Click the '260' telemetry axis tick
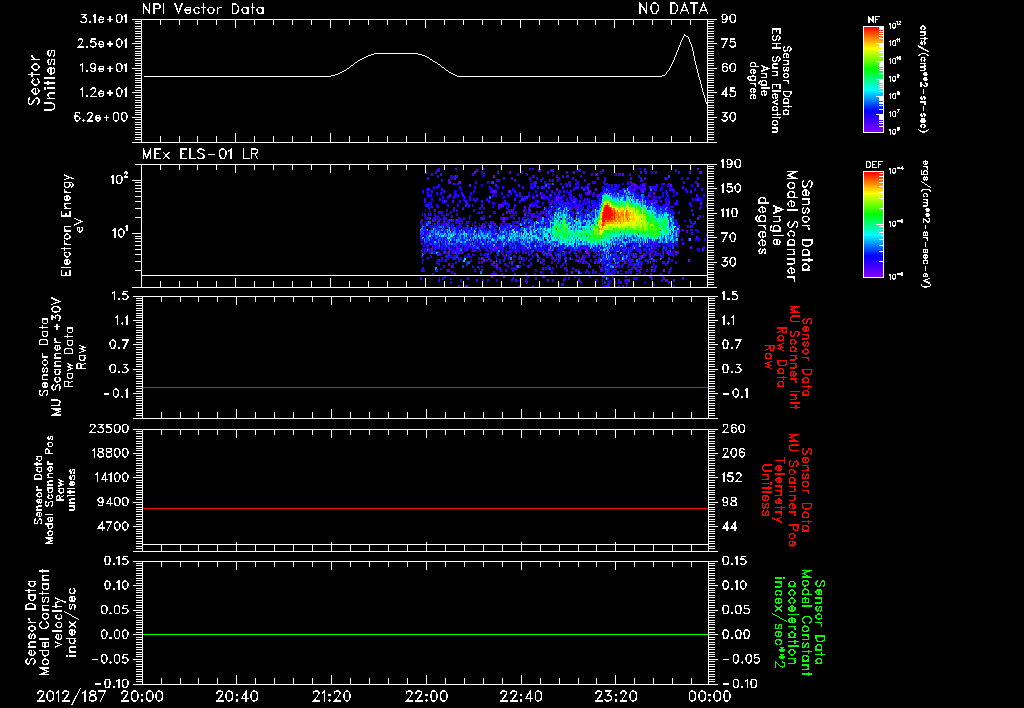The image size is (1024, 708). click(733, 428)
